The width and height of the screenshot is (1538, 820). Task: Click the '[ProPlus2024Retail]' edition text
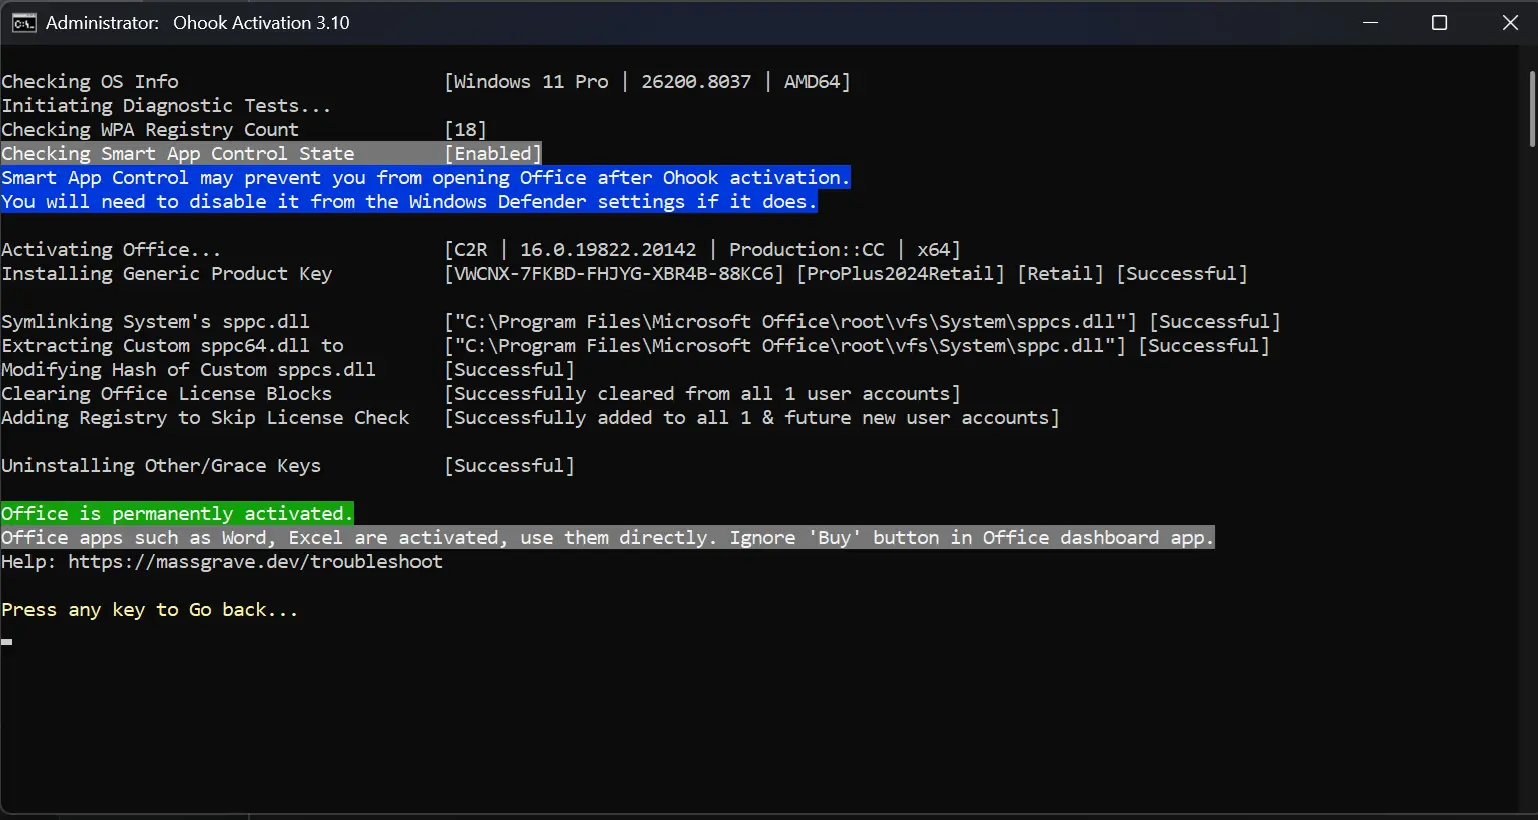coord(900,274)
